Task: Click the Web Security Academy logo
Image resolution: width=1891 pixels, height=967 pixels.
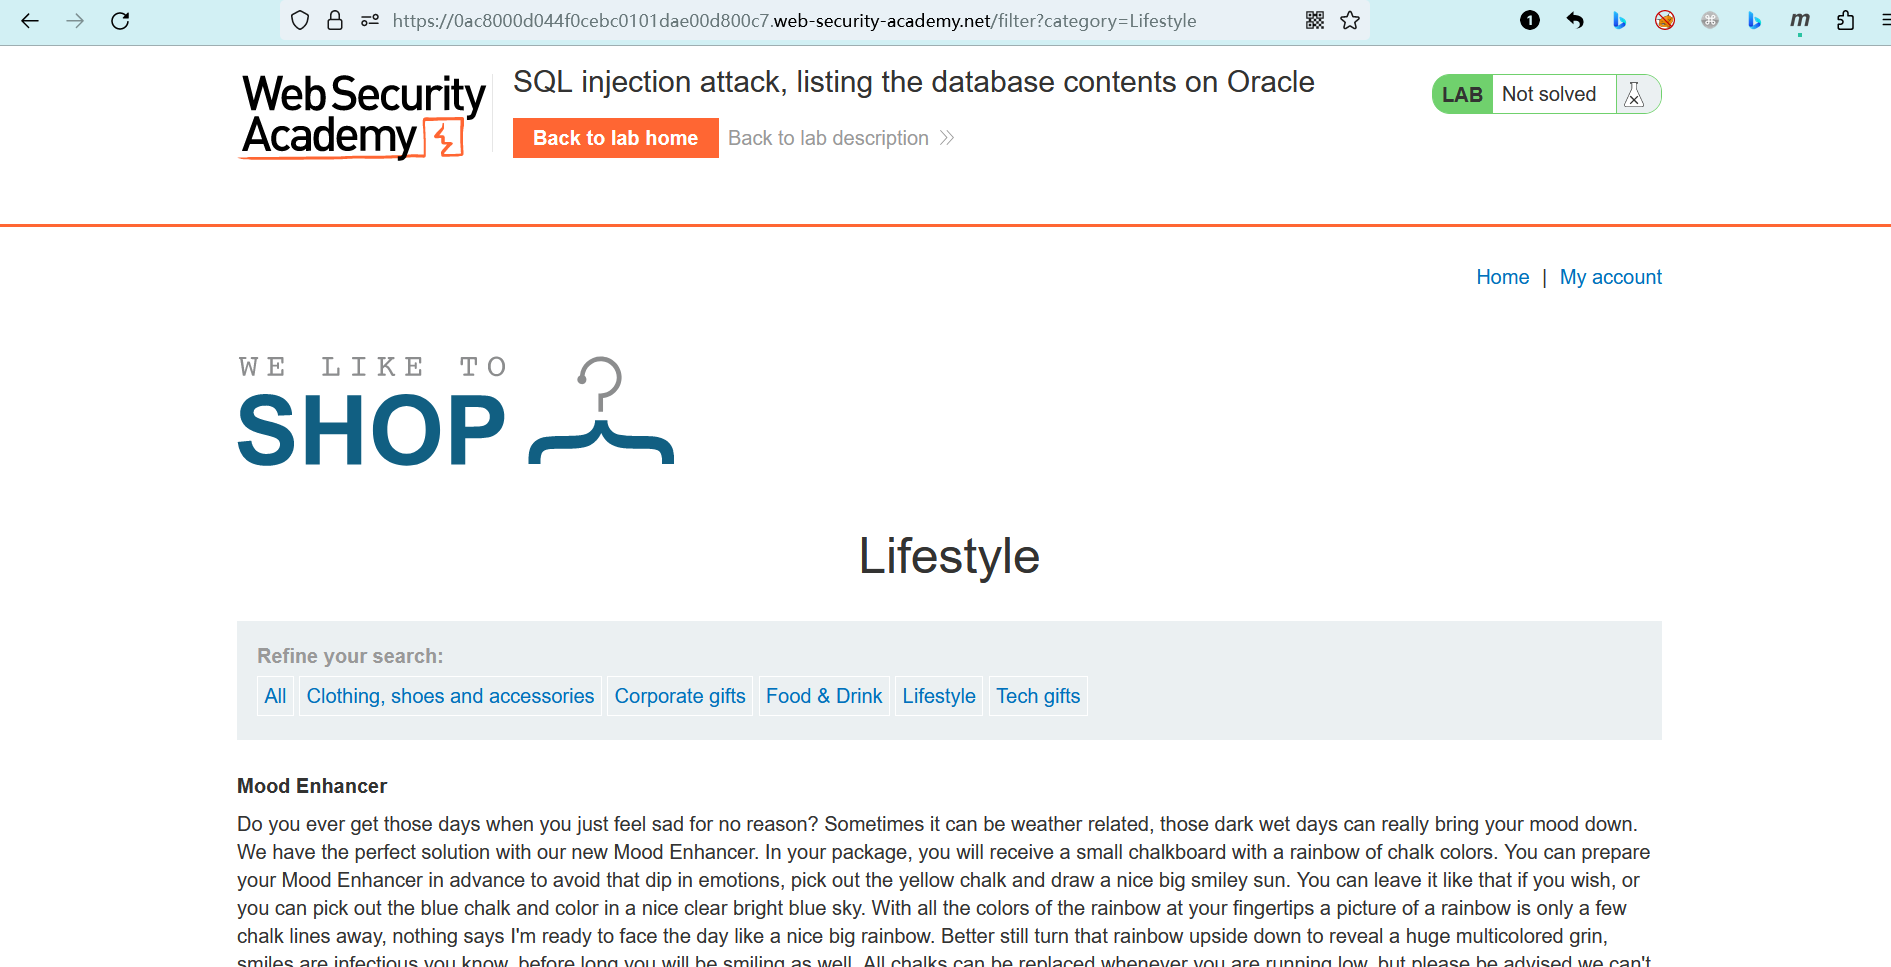Action: tap(364, 116)
